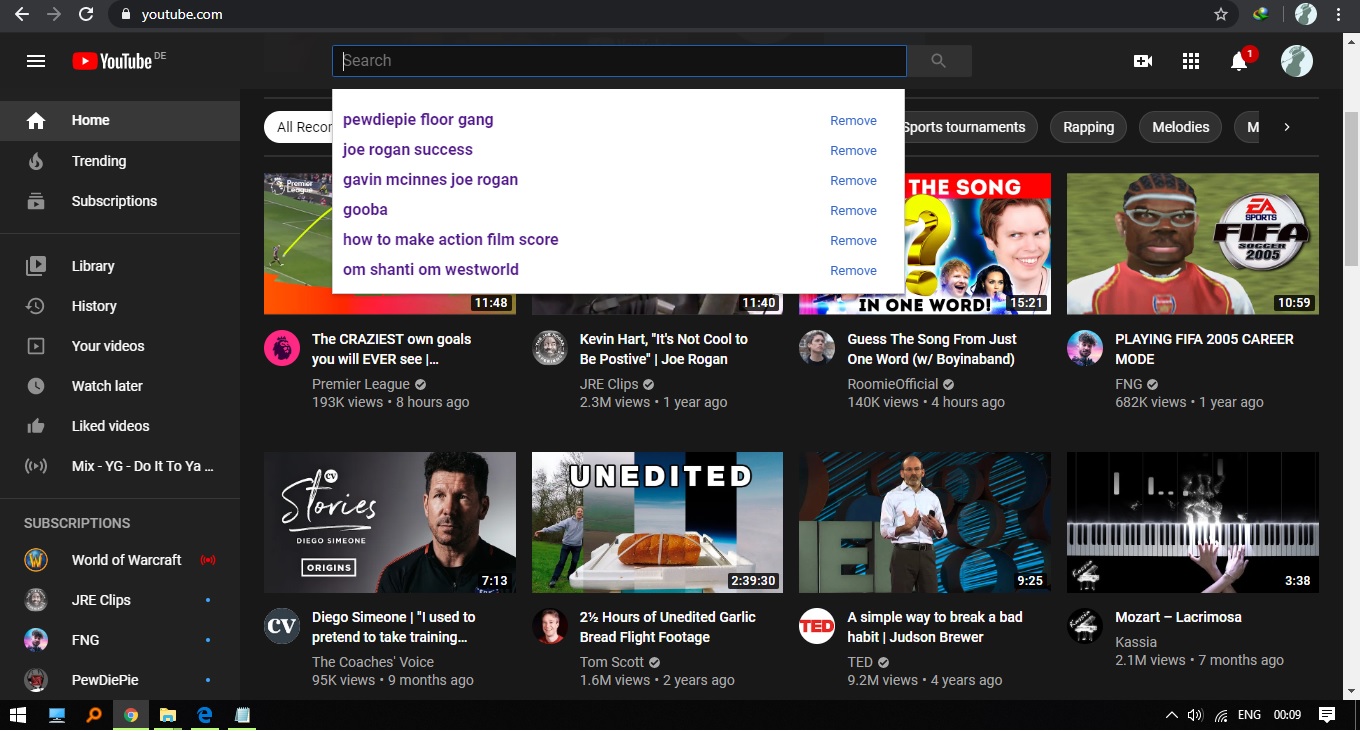View notifications via the bell icon
Screen dimensions: 1360x731
click(1238, 61)
